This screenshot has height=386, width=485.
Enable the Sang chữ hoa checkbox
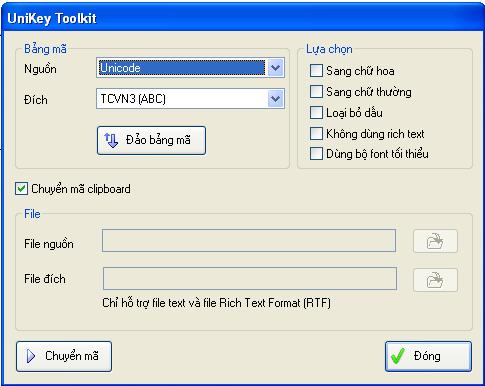[316, 71]
